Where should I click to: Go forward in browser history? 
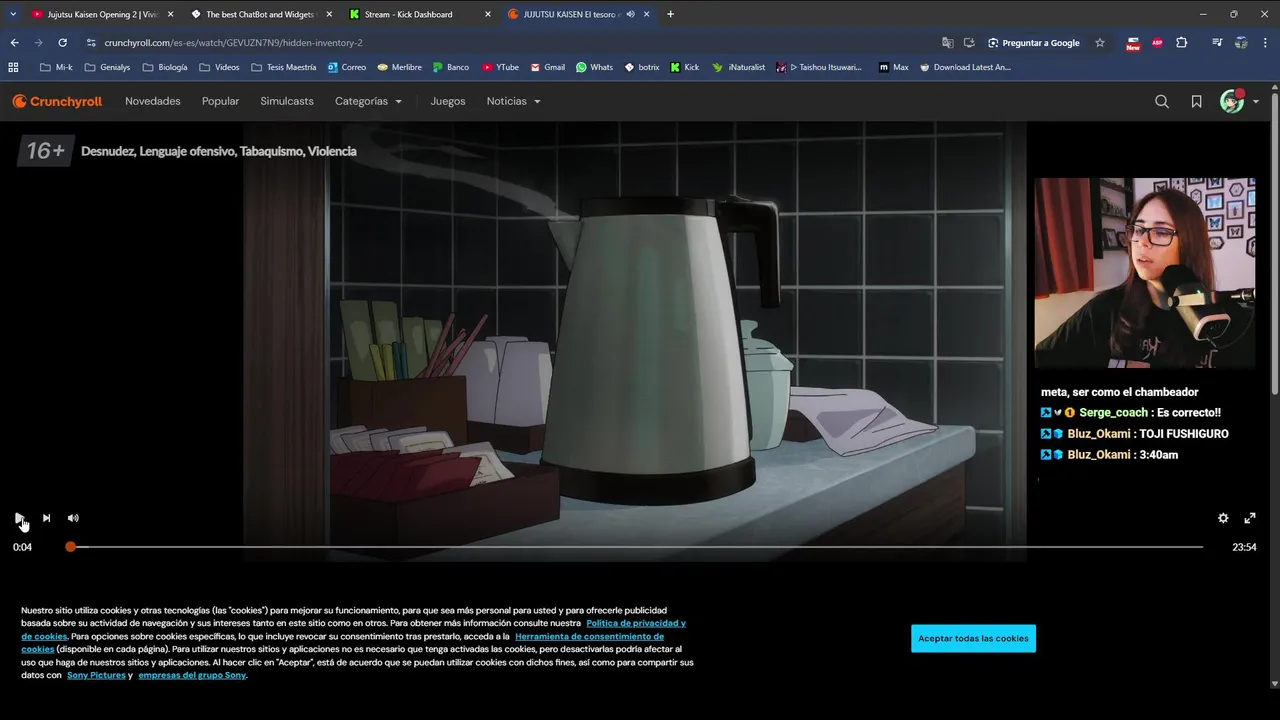tap(38, 43)
